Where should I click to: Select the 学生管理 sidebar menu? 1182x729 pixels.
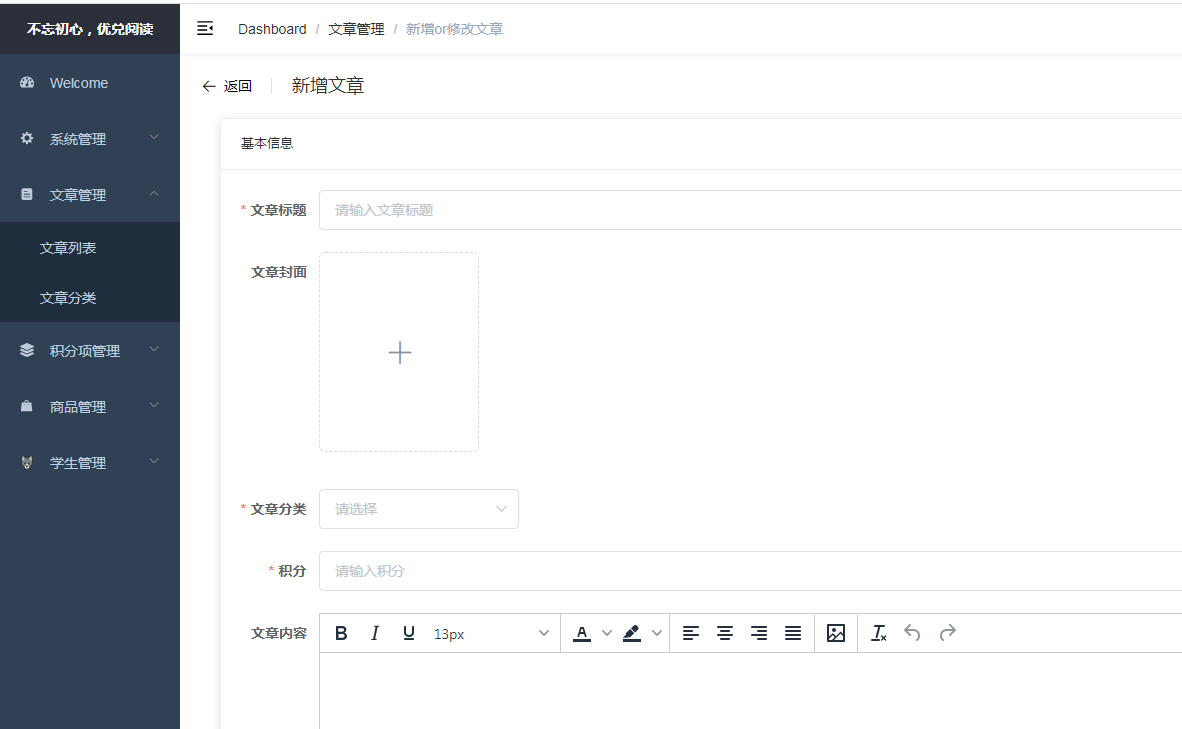(x=90, y=463)
